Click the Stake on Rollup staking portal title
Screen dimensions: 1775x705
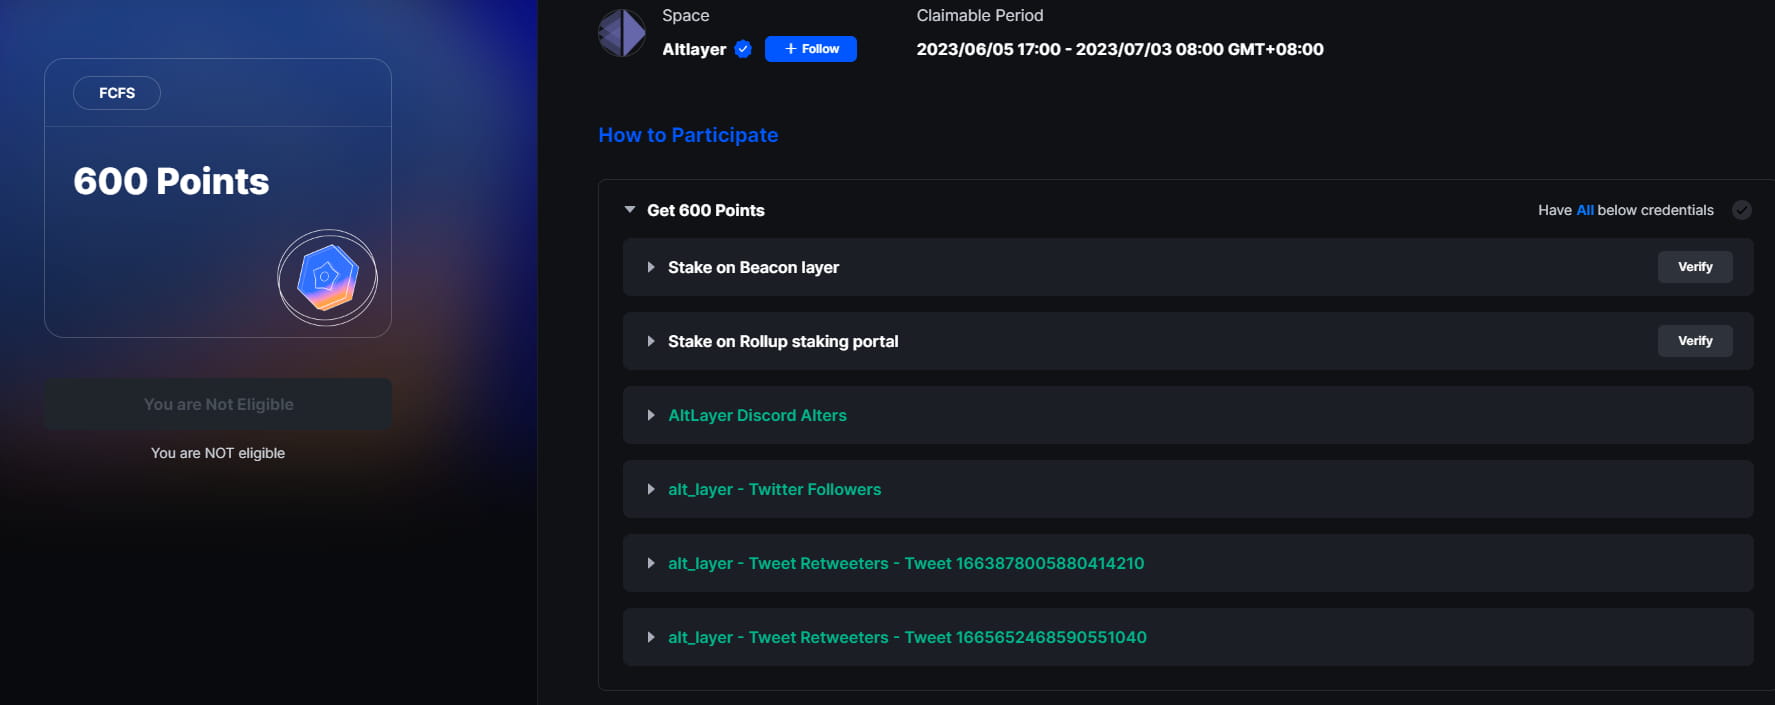783,341
